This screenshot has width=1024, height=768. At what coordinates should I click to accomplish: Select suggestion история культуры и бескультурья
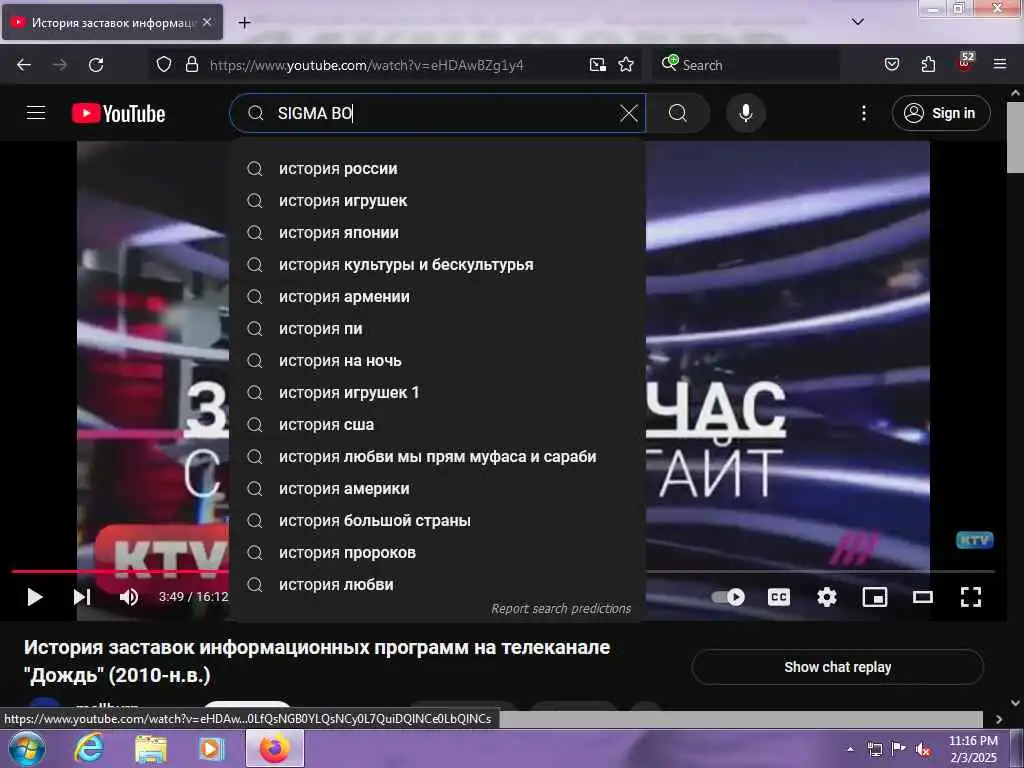pyautogui.click(x=438, y=264)
